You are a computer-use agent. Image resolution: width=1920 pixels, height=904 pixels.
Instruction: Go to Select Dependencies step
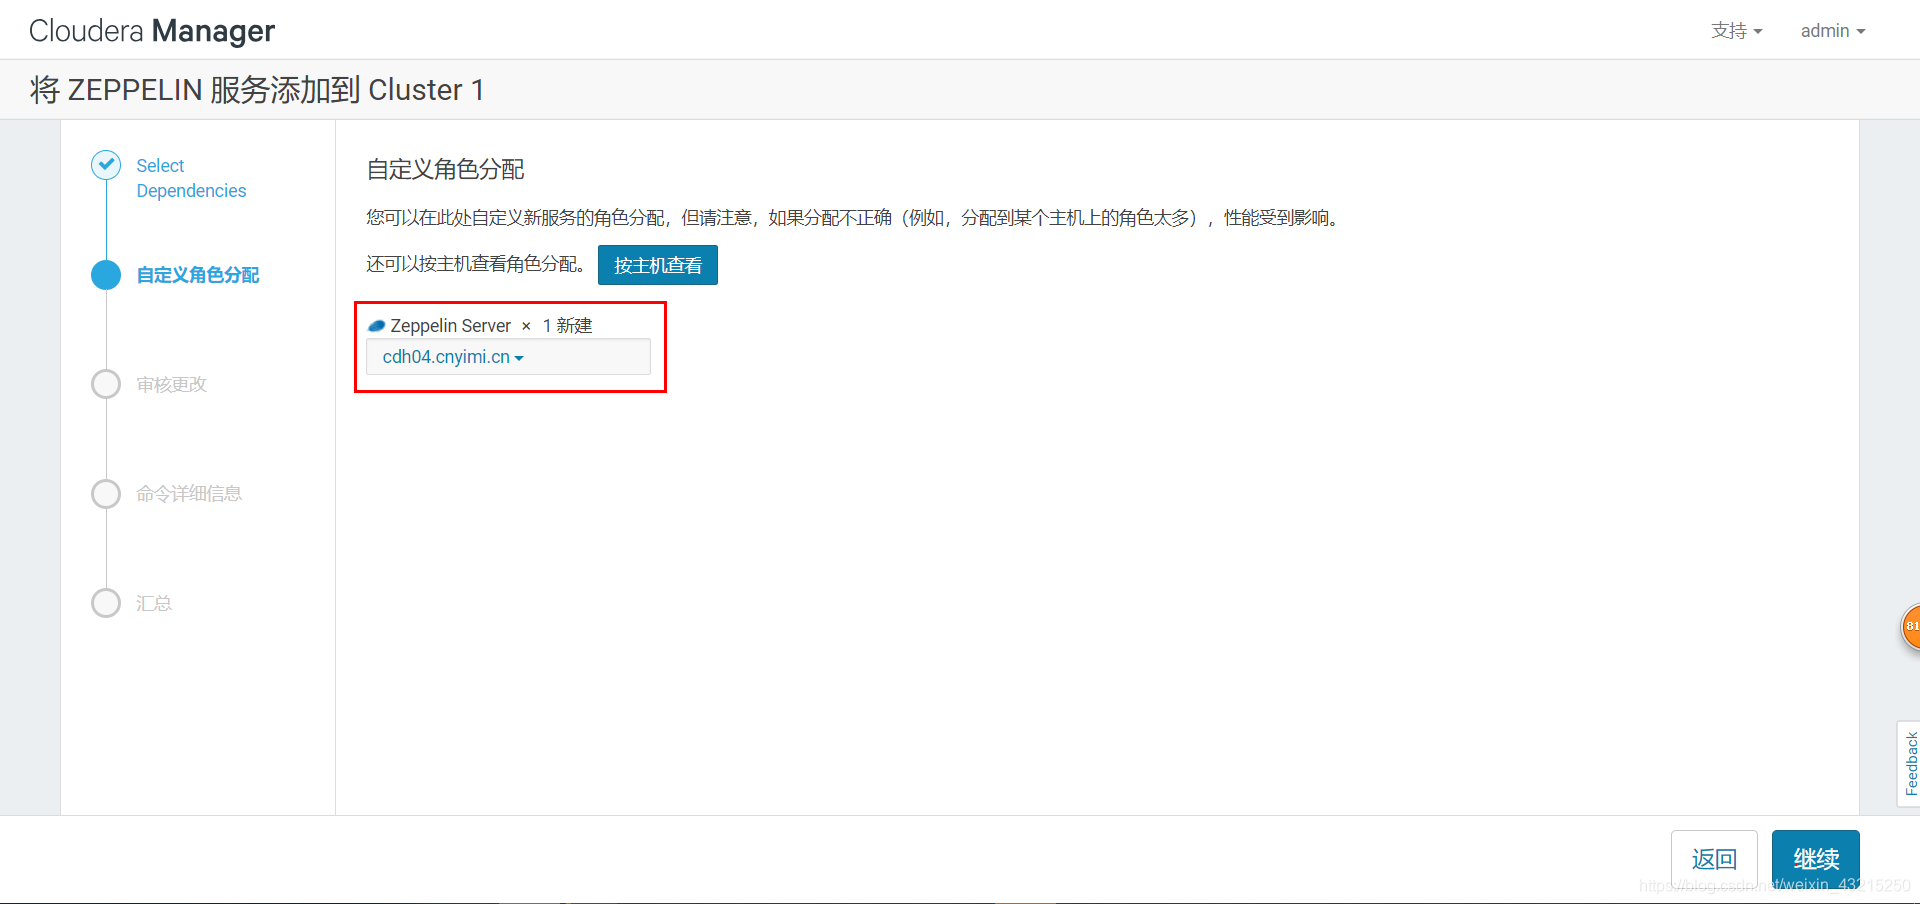pyautogui.click(x=191, y=178)
